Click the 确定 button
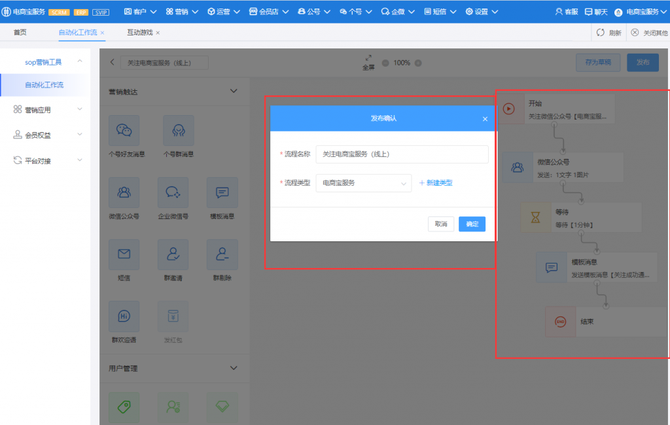 coord(472,224)
